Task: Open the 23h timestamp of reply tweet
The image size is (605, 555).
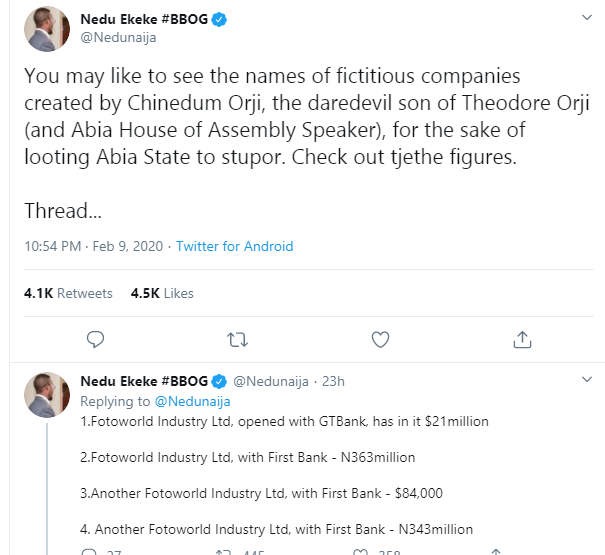Action: pos(333,381)
